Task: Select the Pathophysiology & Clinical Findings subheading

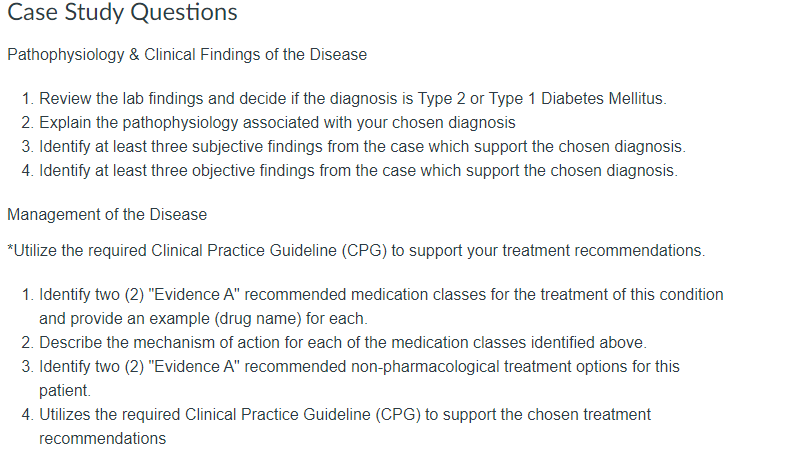Action: pos(187,54)
